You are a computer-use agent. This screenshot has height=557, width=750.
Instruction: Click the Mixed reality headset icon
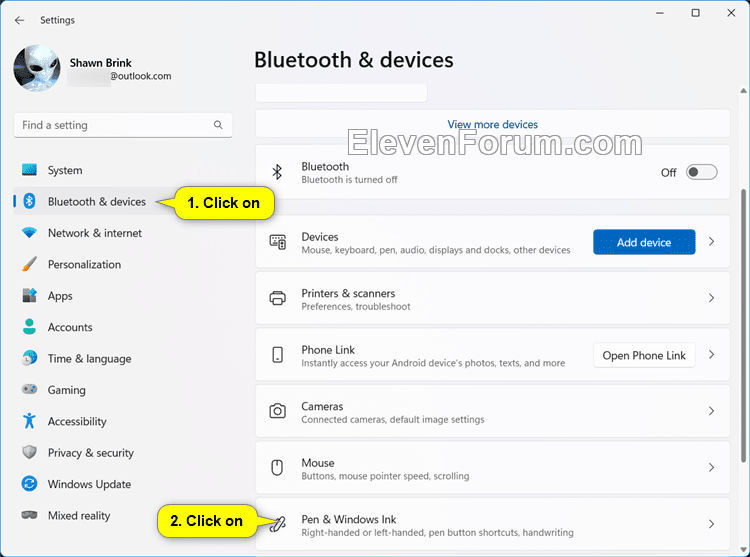[29, 515]
